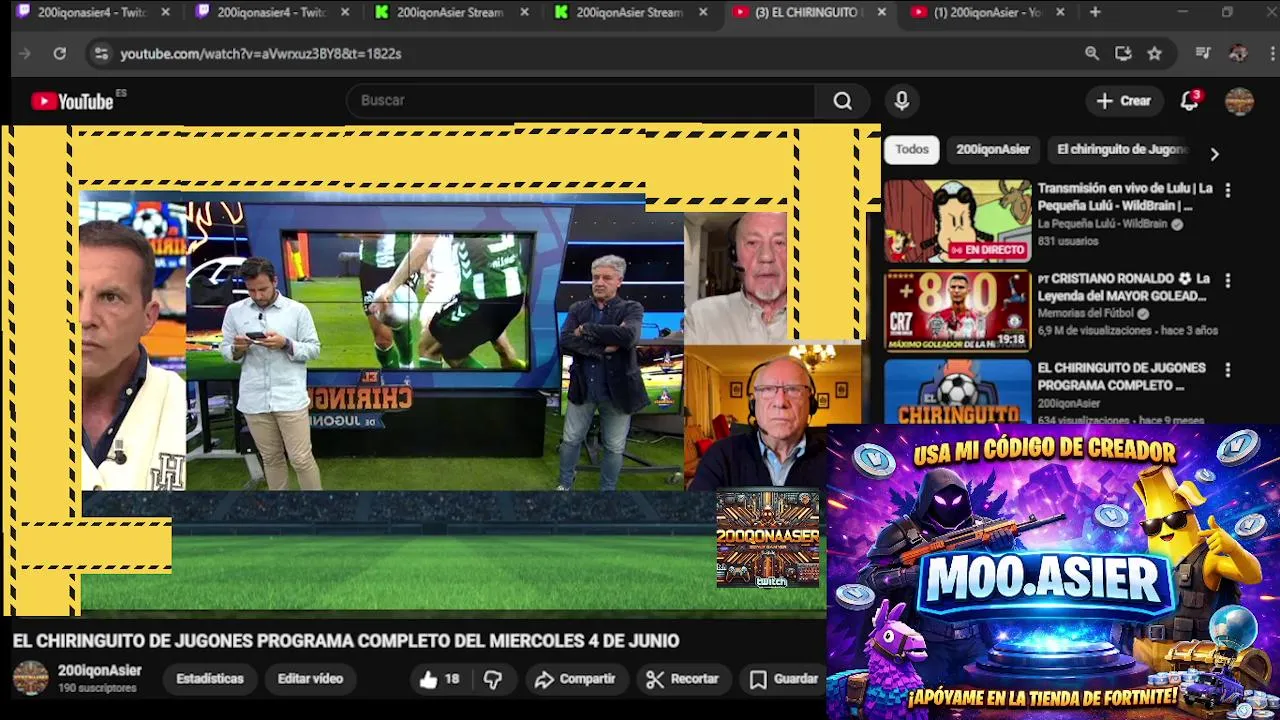1280x720 pixels.
Task: Reload the page with the refresh icon
Action: (60, 53)
